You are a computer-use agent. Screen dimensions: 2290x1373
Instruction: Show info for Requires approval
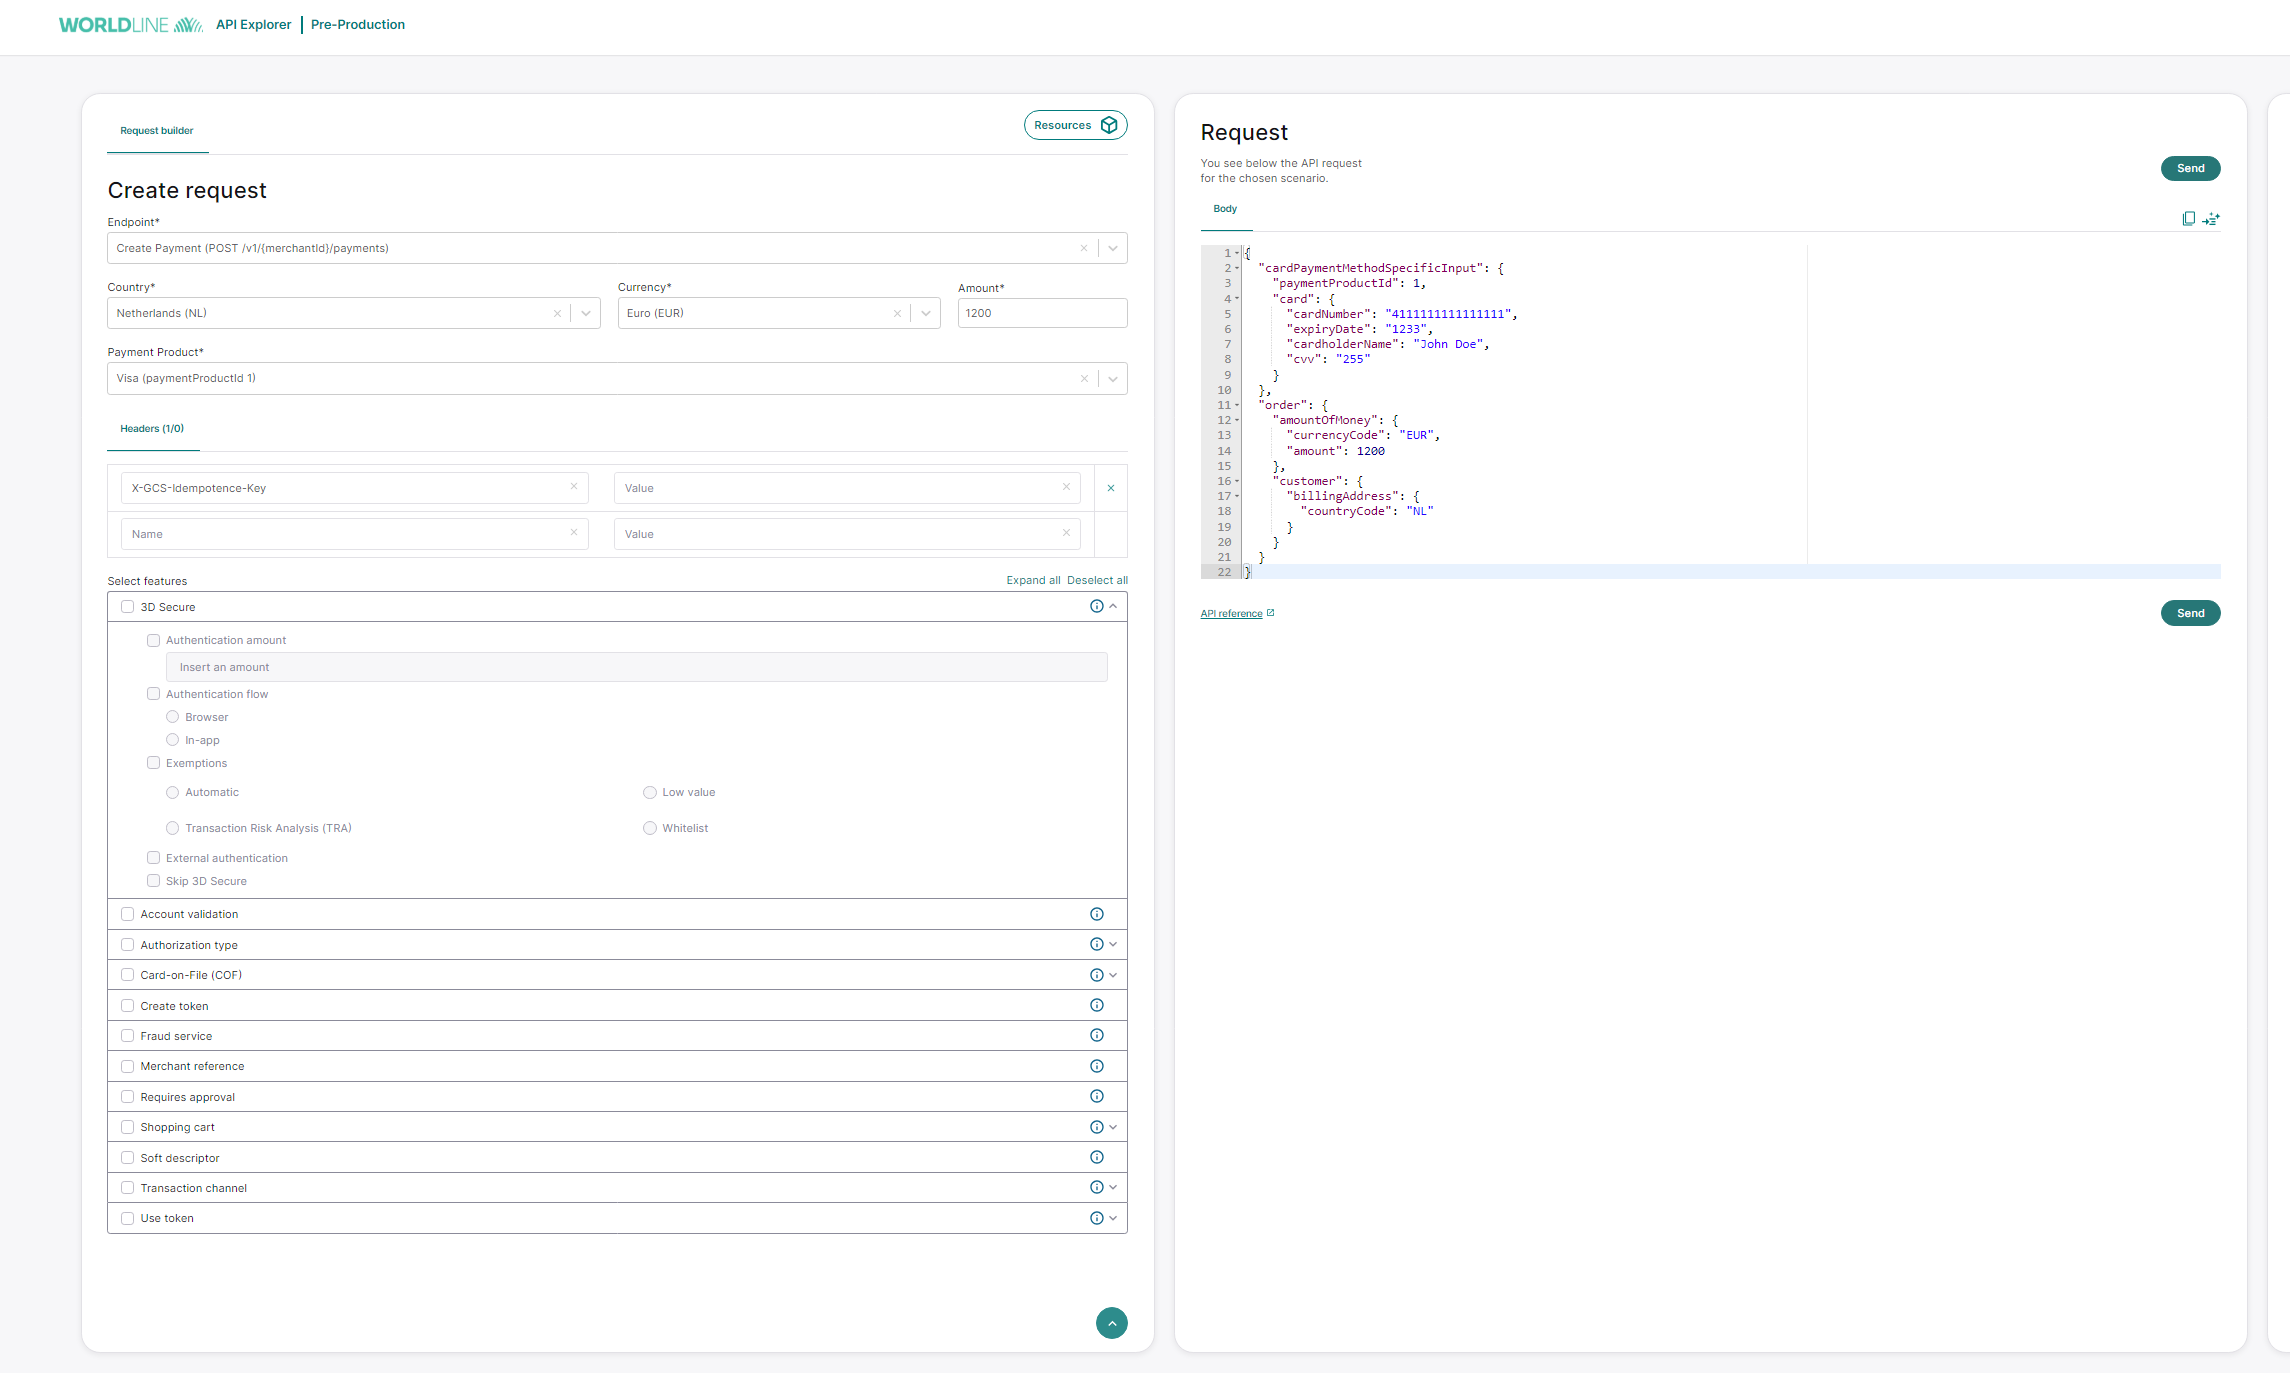tap(1097, 1096)
